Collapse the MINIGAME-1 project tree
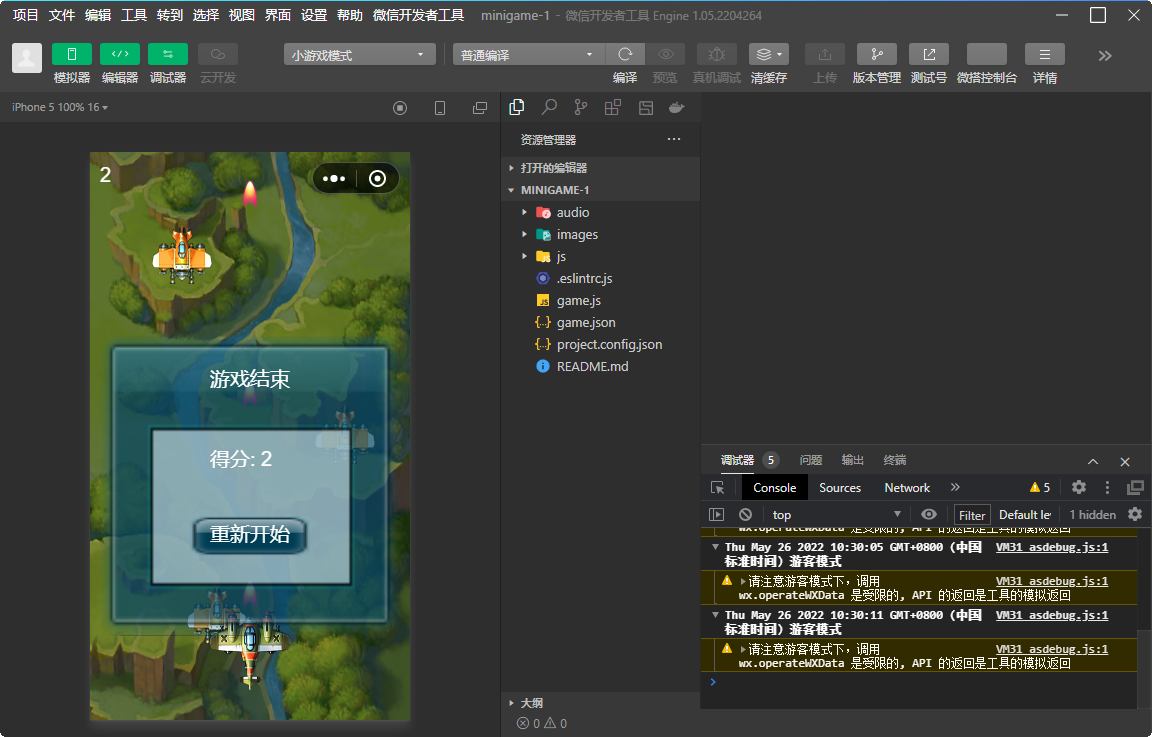Viewport: 1152px width, 737px height. (x=600, y=190)
